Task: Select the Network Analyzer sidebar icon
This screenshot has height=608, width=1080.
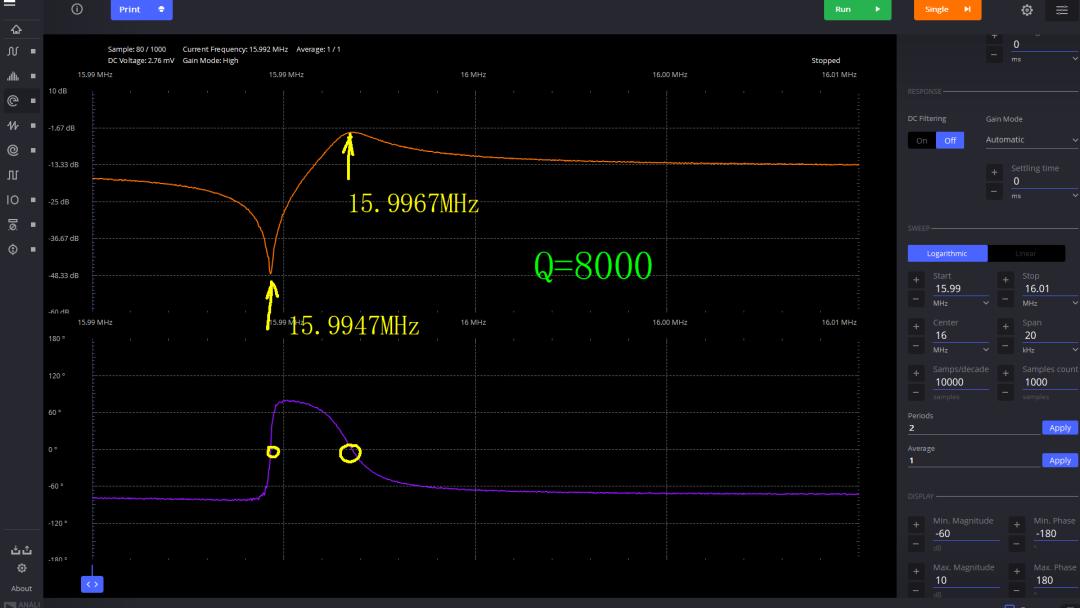Action: [x=13, y=101]
